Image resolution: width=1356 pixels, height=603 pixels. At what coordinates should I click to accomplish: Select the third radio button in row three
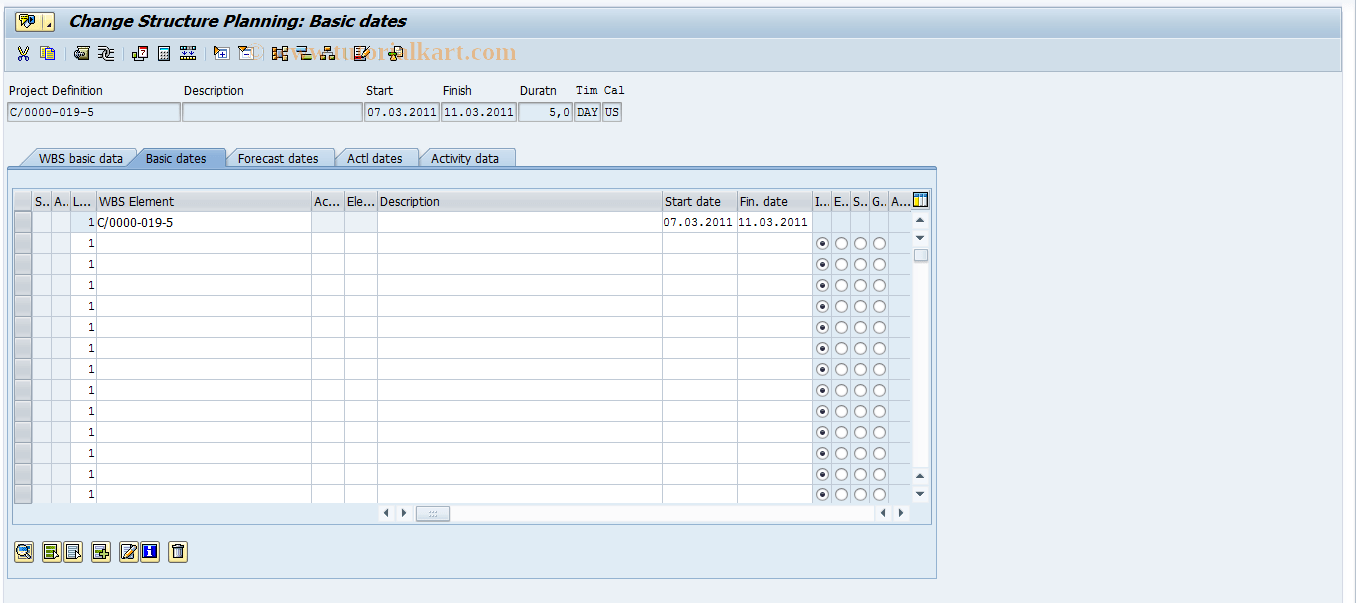860,264
